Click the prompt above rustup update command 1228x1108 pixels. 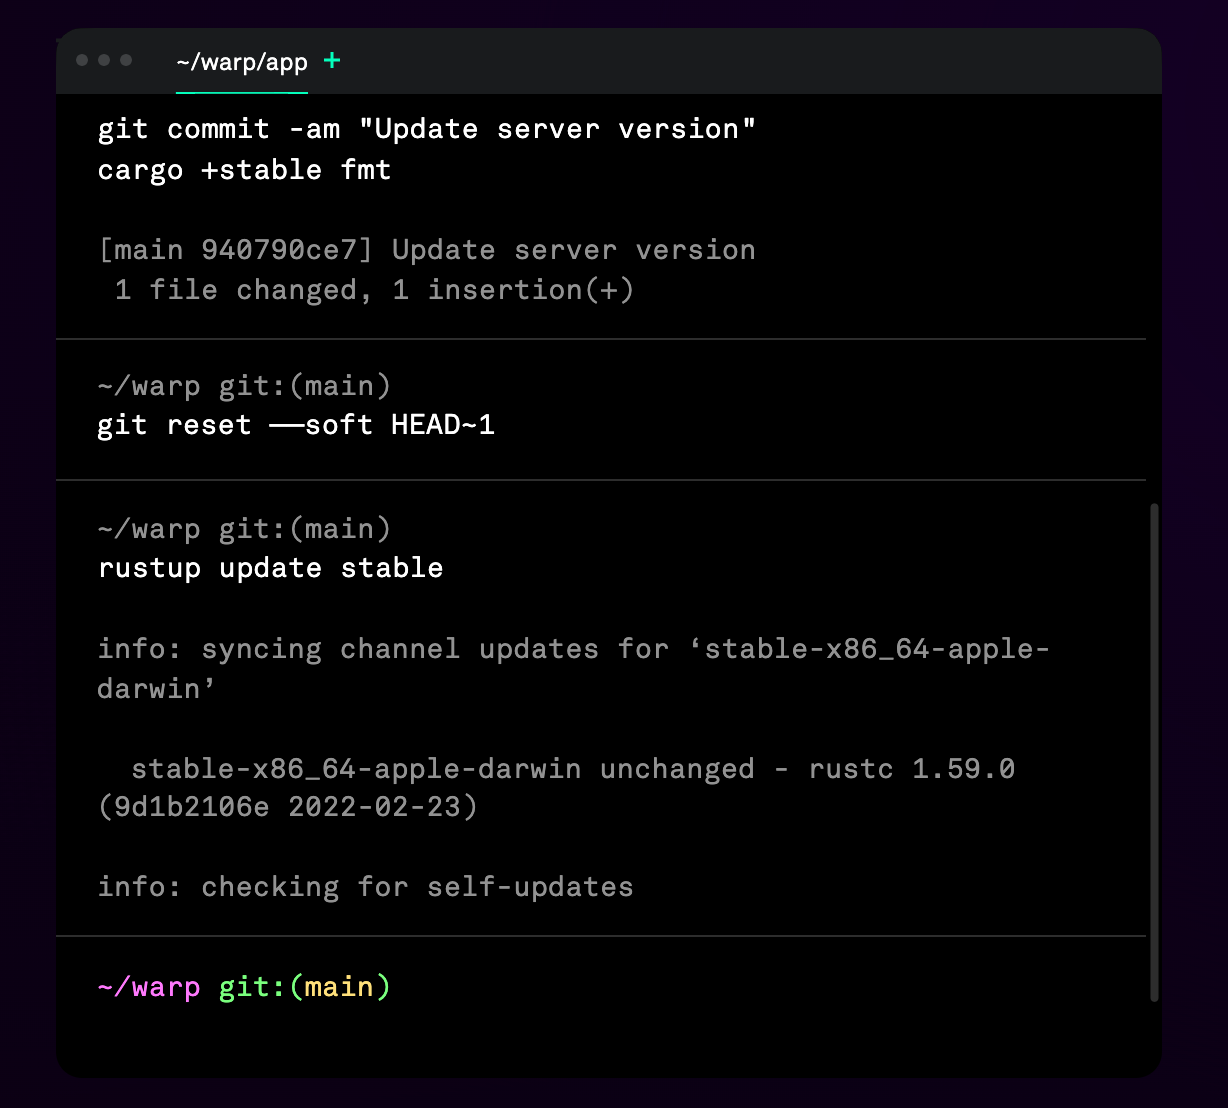click(x=244, y=529)
